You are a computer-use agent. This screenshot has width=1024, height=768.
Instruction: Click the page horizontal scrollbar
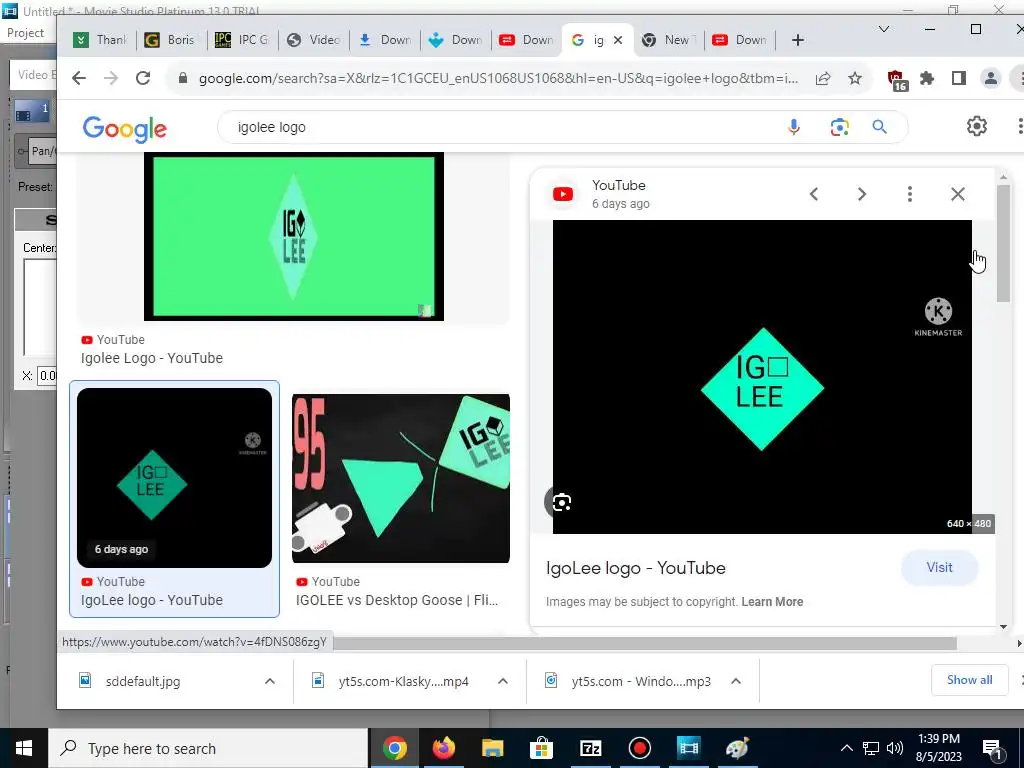[x=645, y=643]
